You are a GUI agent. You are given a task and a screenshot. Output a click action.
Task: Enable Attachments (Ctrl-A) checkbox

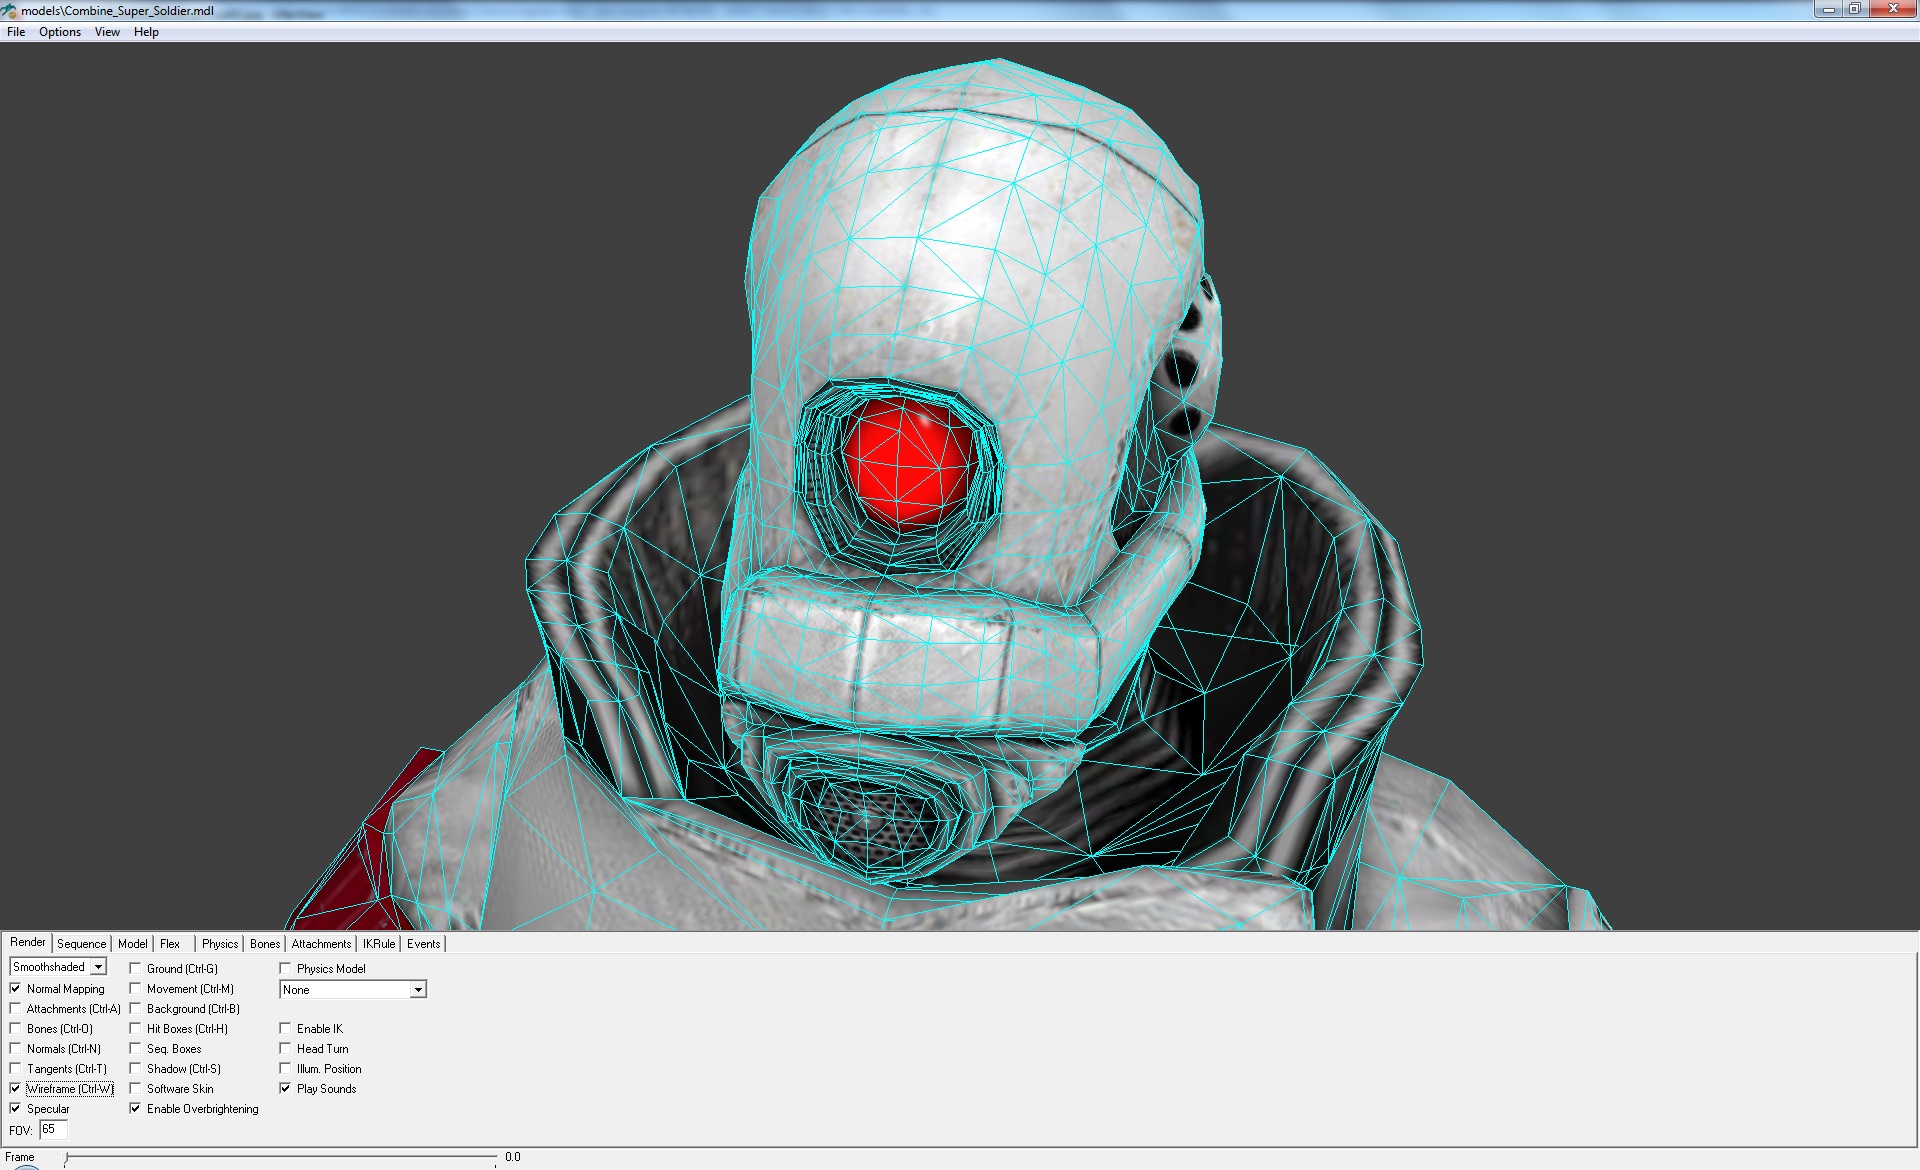tap(16, 1009)
